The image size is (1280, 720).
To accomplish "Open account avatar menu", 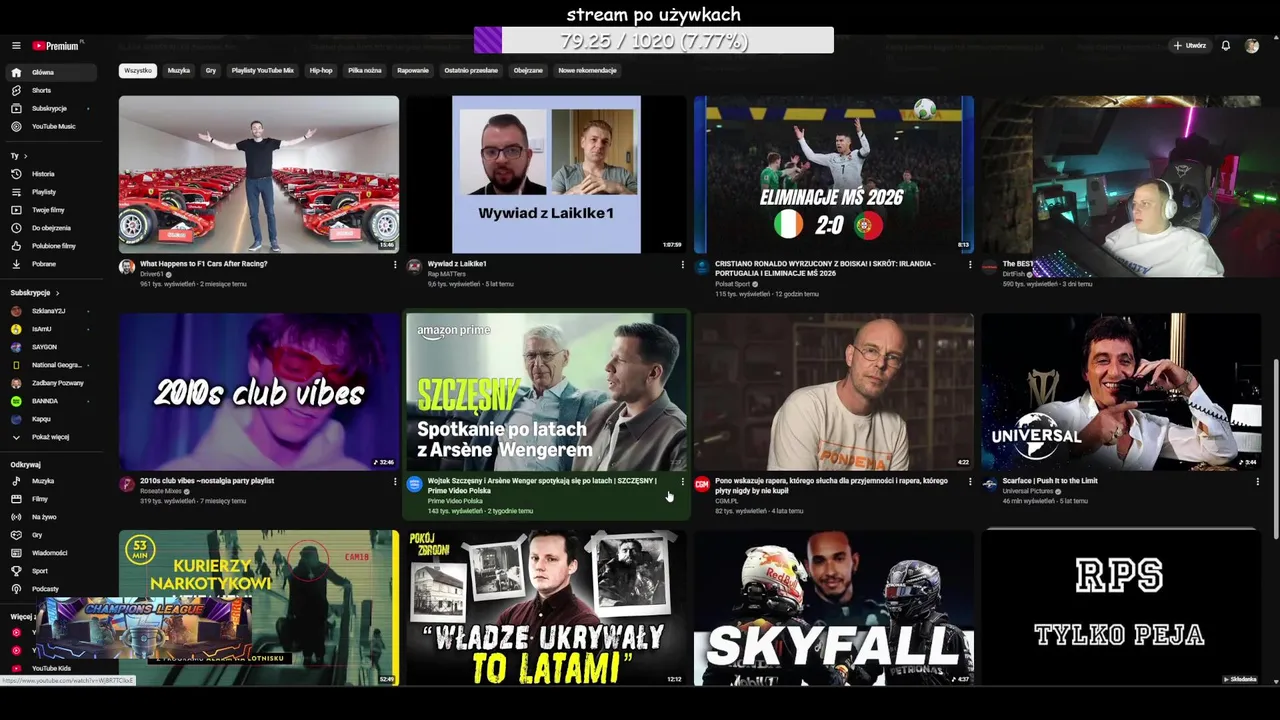I will click(x=1252, y=46).
